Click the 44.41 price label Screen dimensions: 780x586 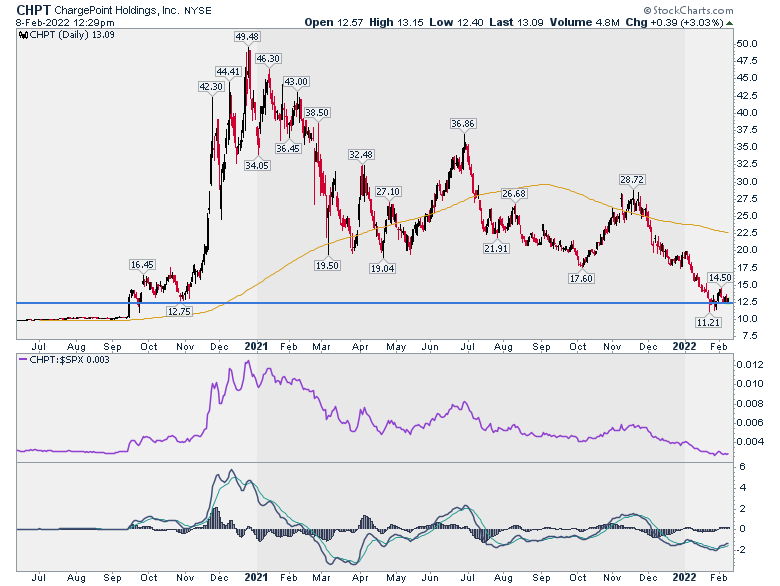coord(228,72)
